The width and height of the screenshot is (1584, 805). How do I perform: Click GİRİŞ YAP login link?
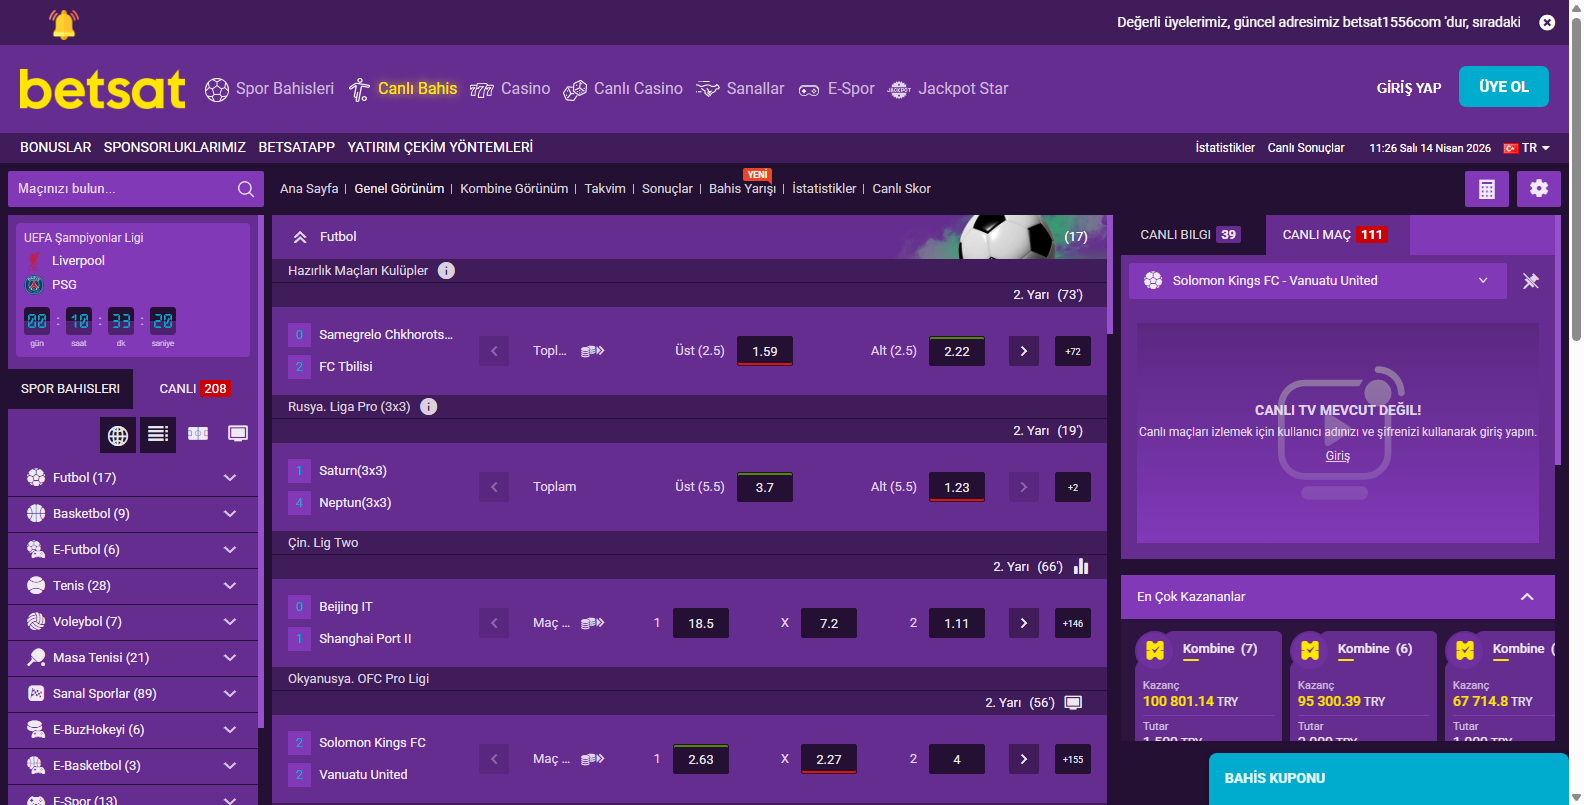coord(1408,88)
